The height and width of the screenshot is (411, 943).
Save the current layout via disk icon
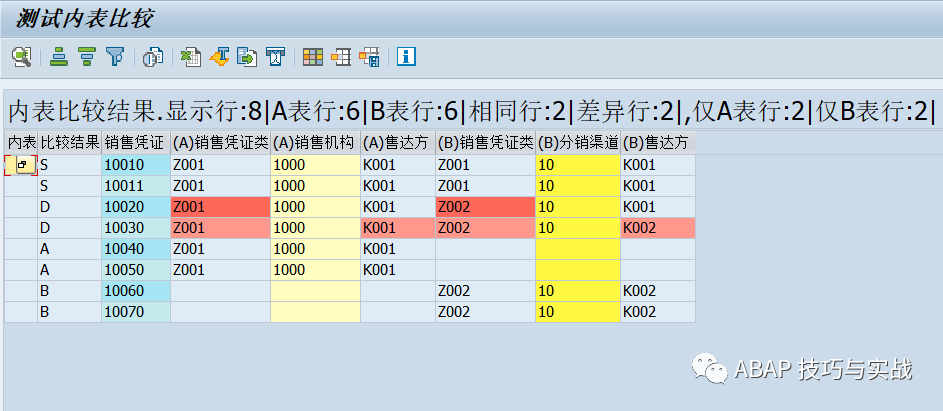pyautogui.click(x=369, y=57)
